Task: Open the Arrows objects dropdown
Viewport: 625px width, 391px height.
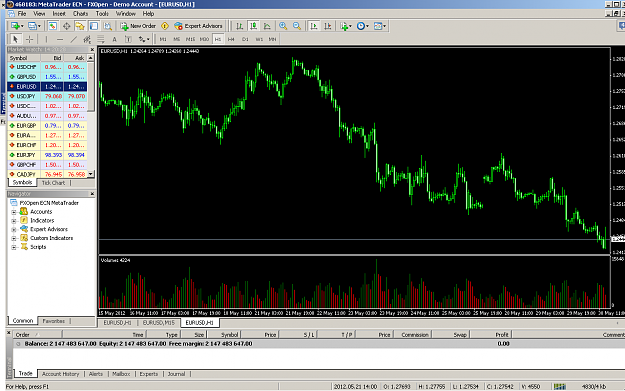Action: (x=144, y=39)
